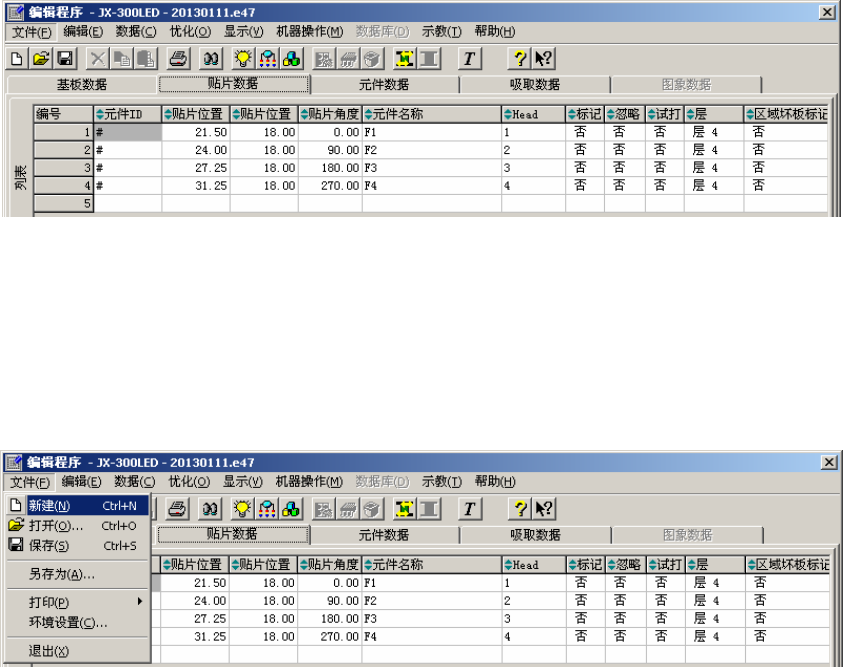Sort by 贴片角度 column header in top window
The height and width of the screenshot is (667, 843).
pos(330,114)
